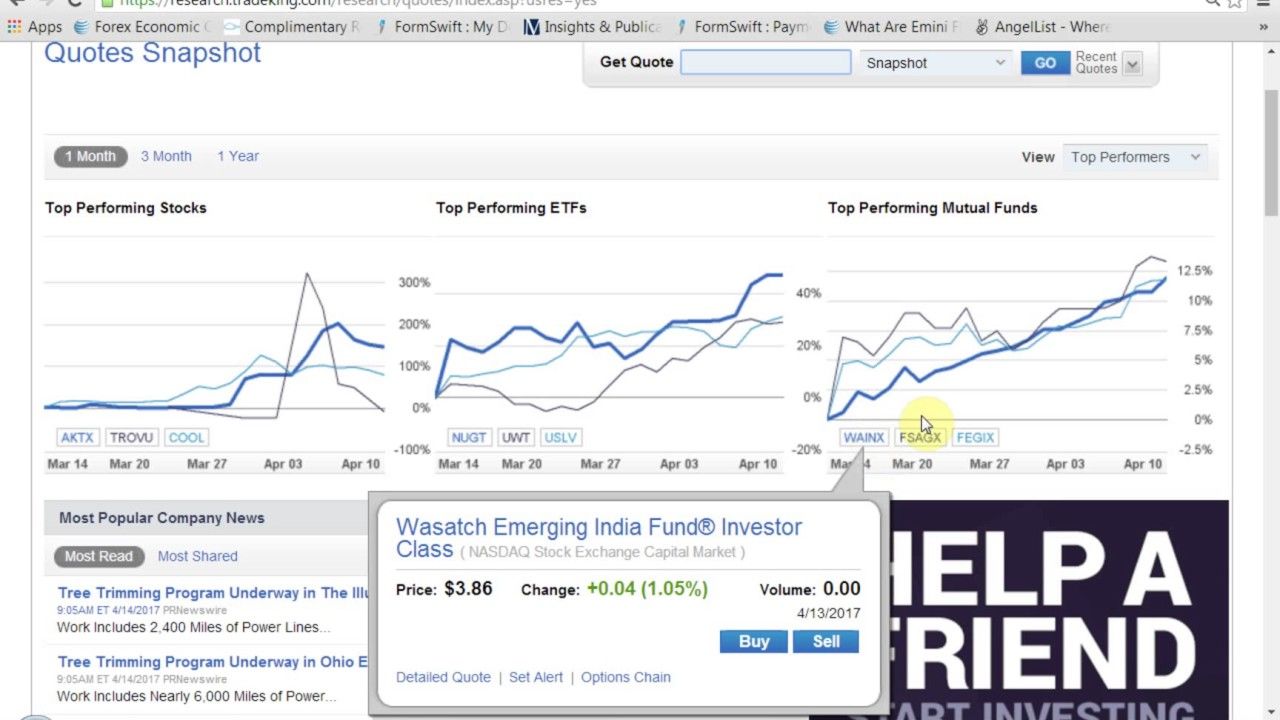1280x720 pixels.
Task: Open Detailed Quote link
Action: (443, 677)
